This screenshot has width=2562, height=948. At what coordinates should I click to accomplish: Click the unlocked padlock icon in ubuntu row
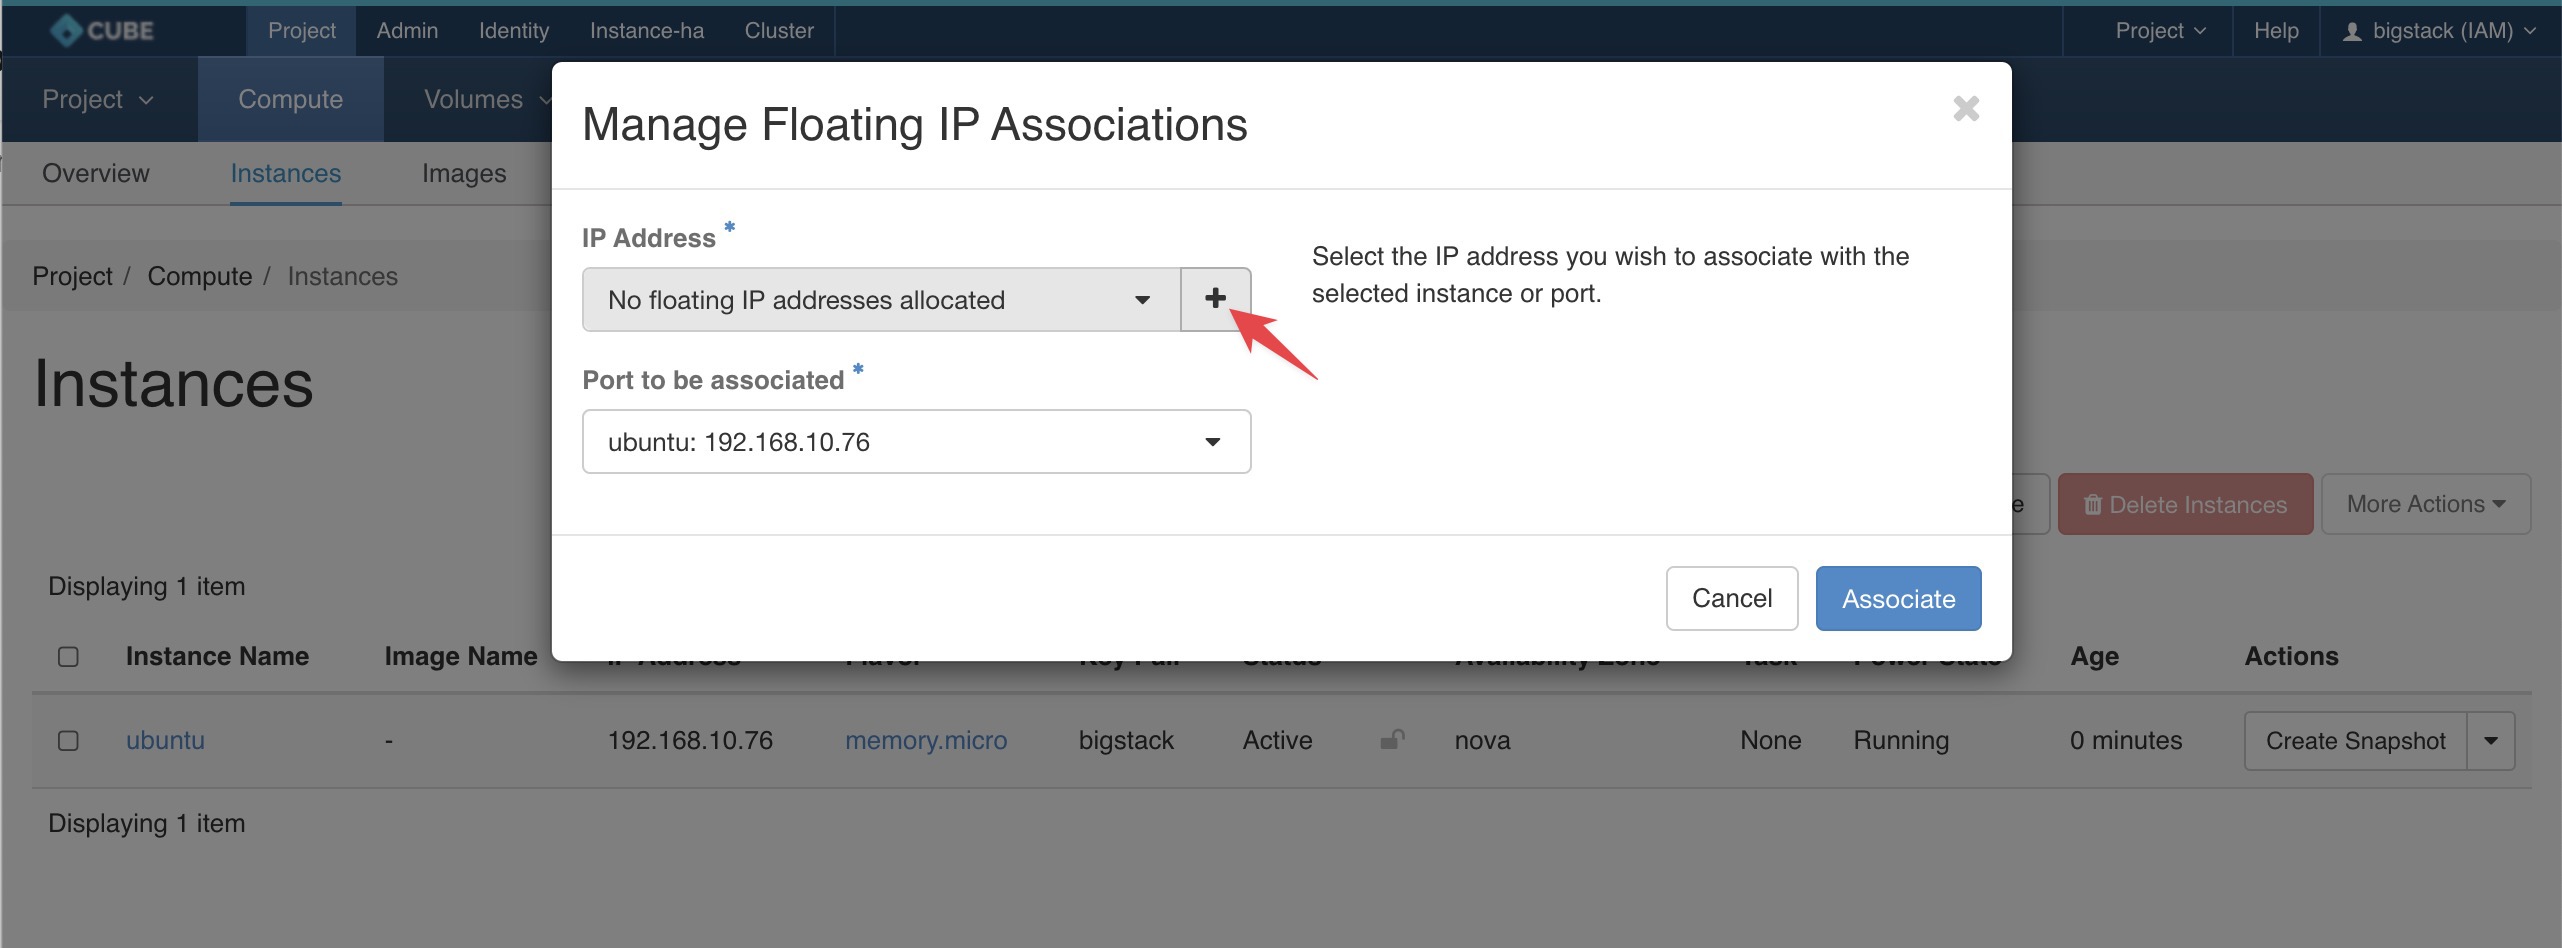[x=1392, y=740]
